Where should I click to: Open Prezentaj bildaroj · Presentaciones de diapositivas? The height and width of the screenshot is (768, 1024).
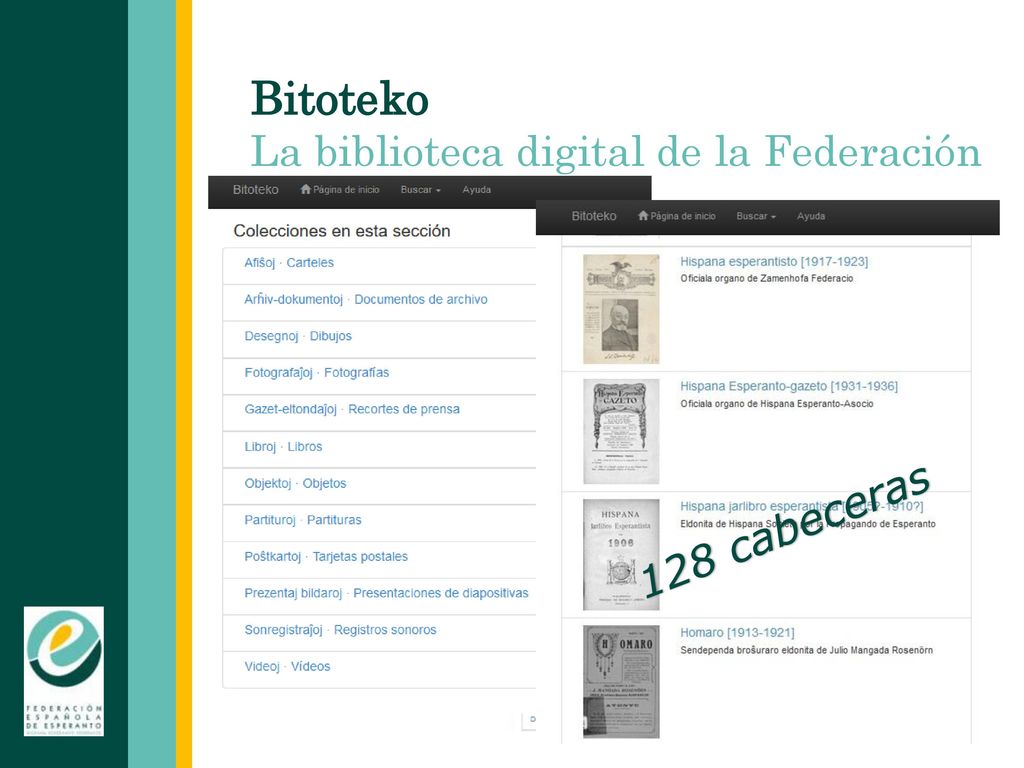[x=387, y=593]
